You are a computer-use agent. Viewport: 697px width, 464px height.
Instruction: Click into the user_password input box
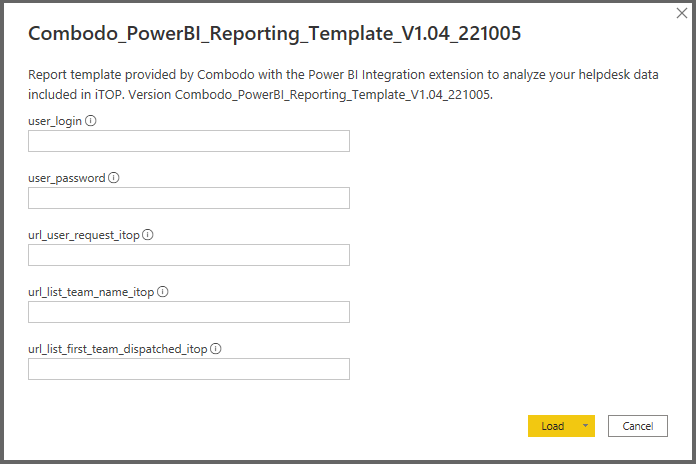[189, 198]
